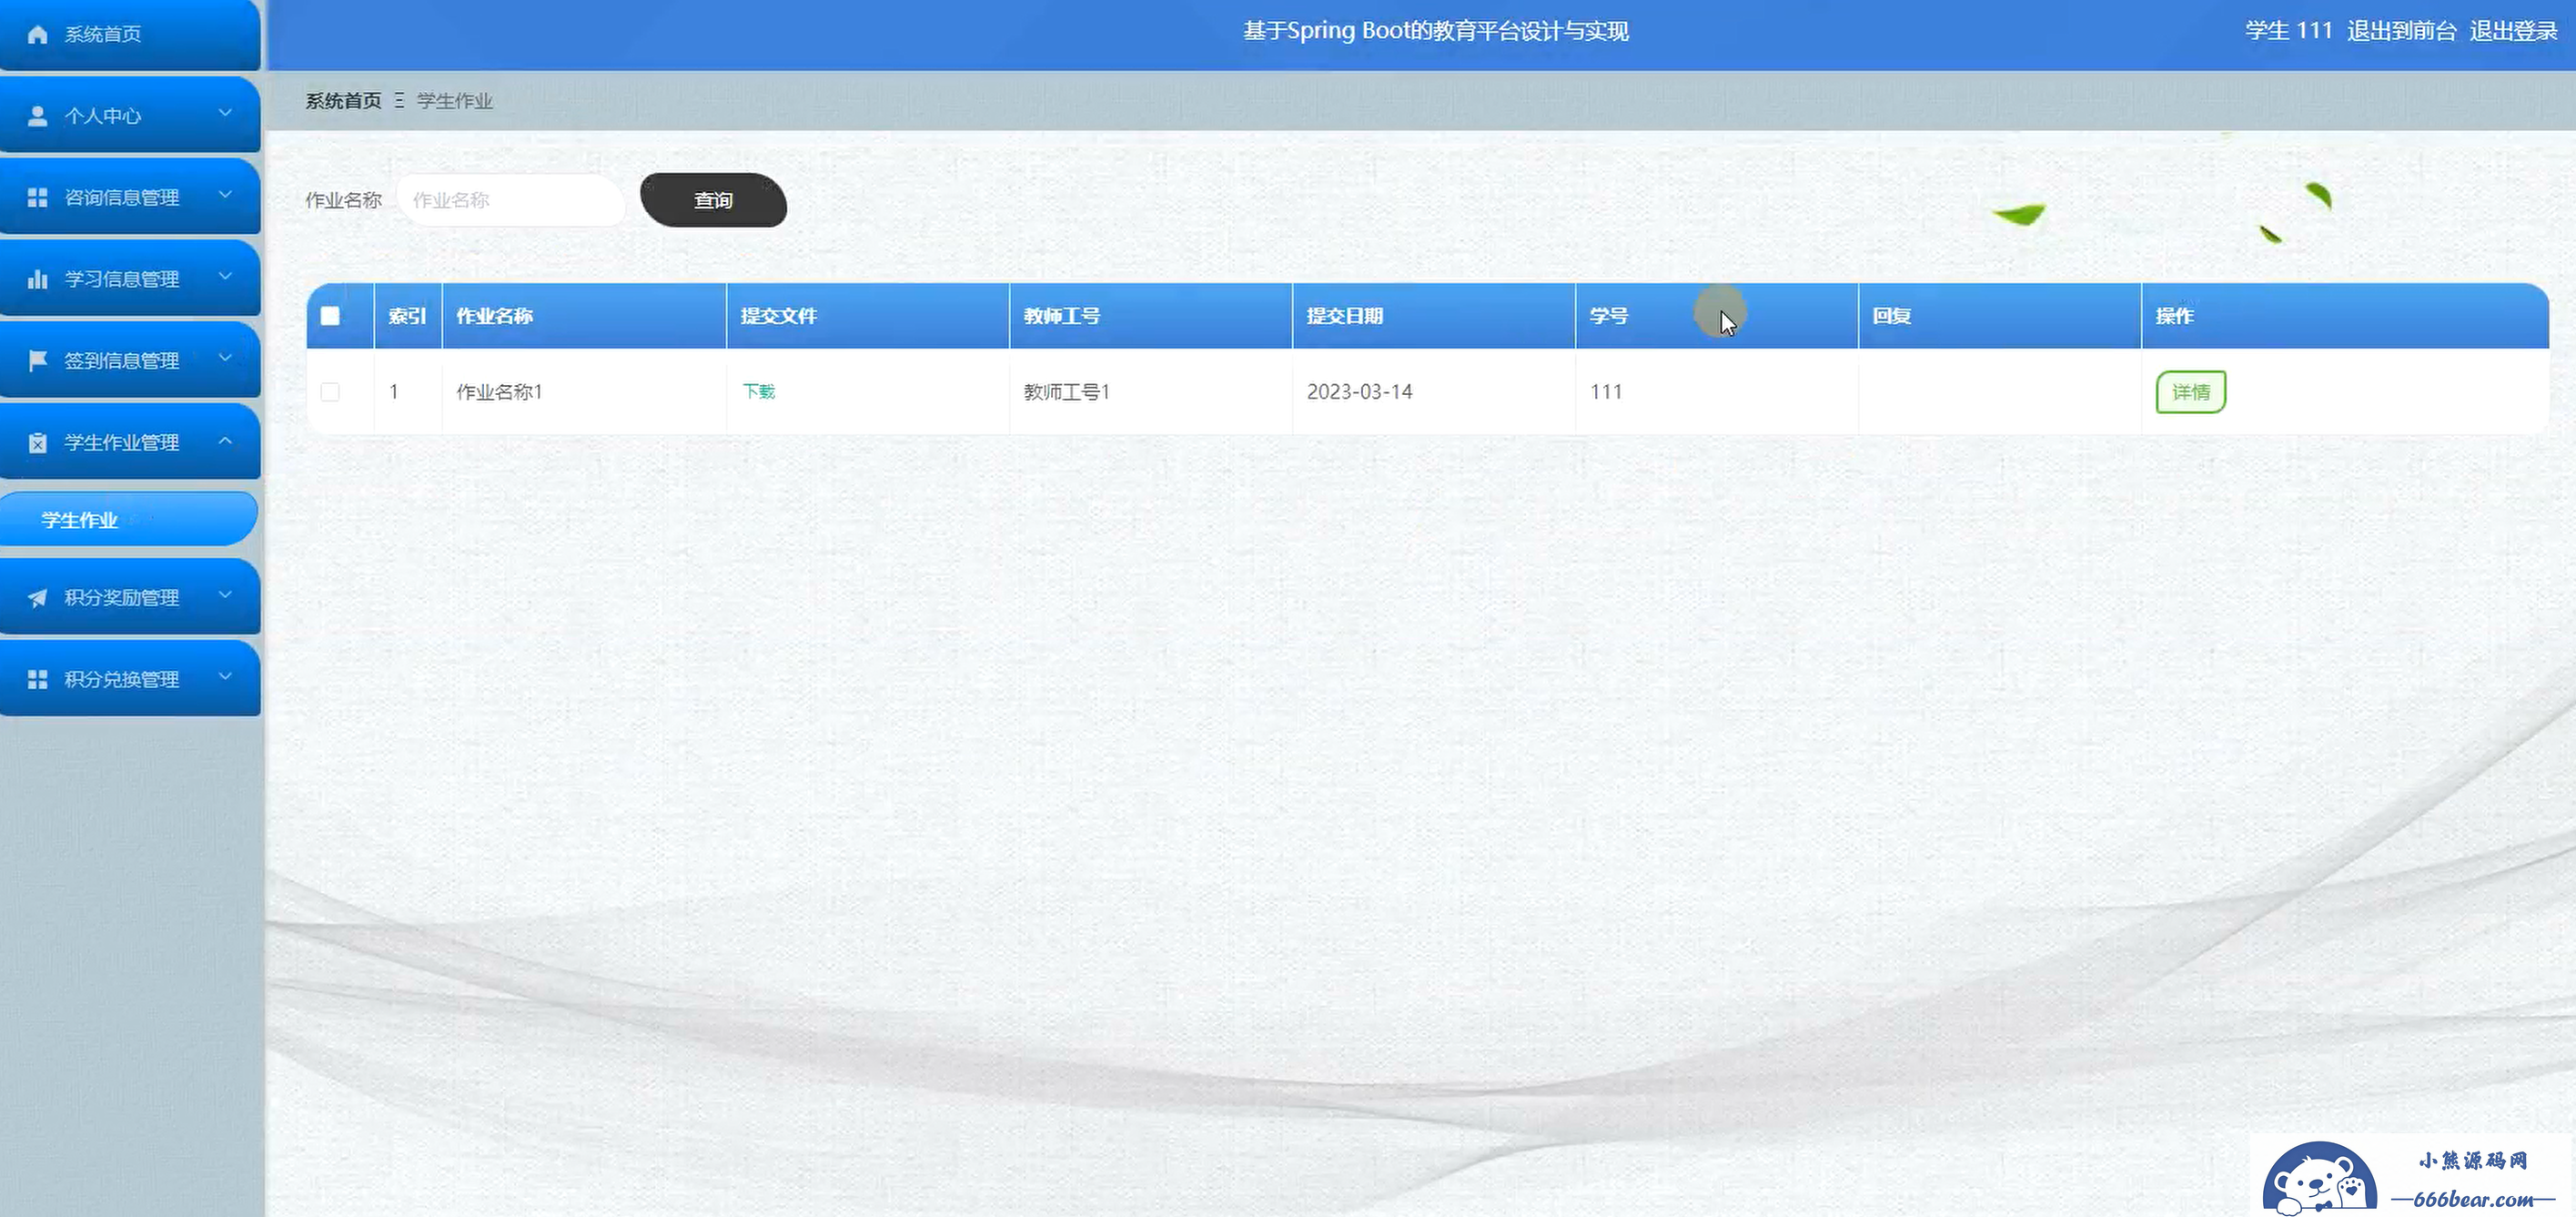Select the 学生作业 submenu item

(x=129, y=519)
